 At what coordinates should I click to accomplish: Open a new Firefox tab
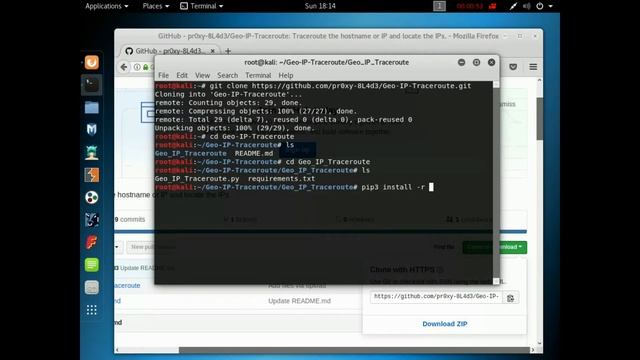(228, 51)
